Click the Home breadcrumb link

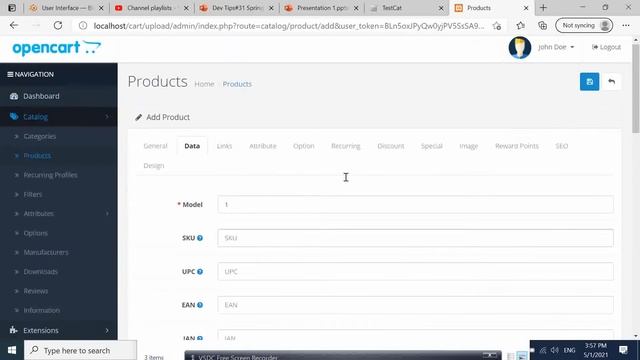[x=204, y=84]
